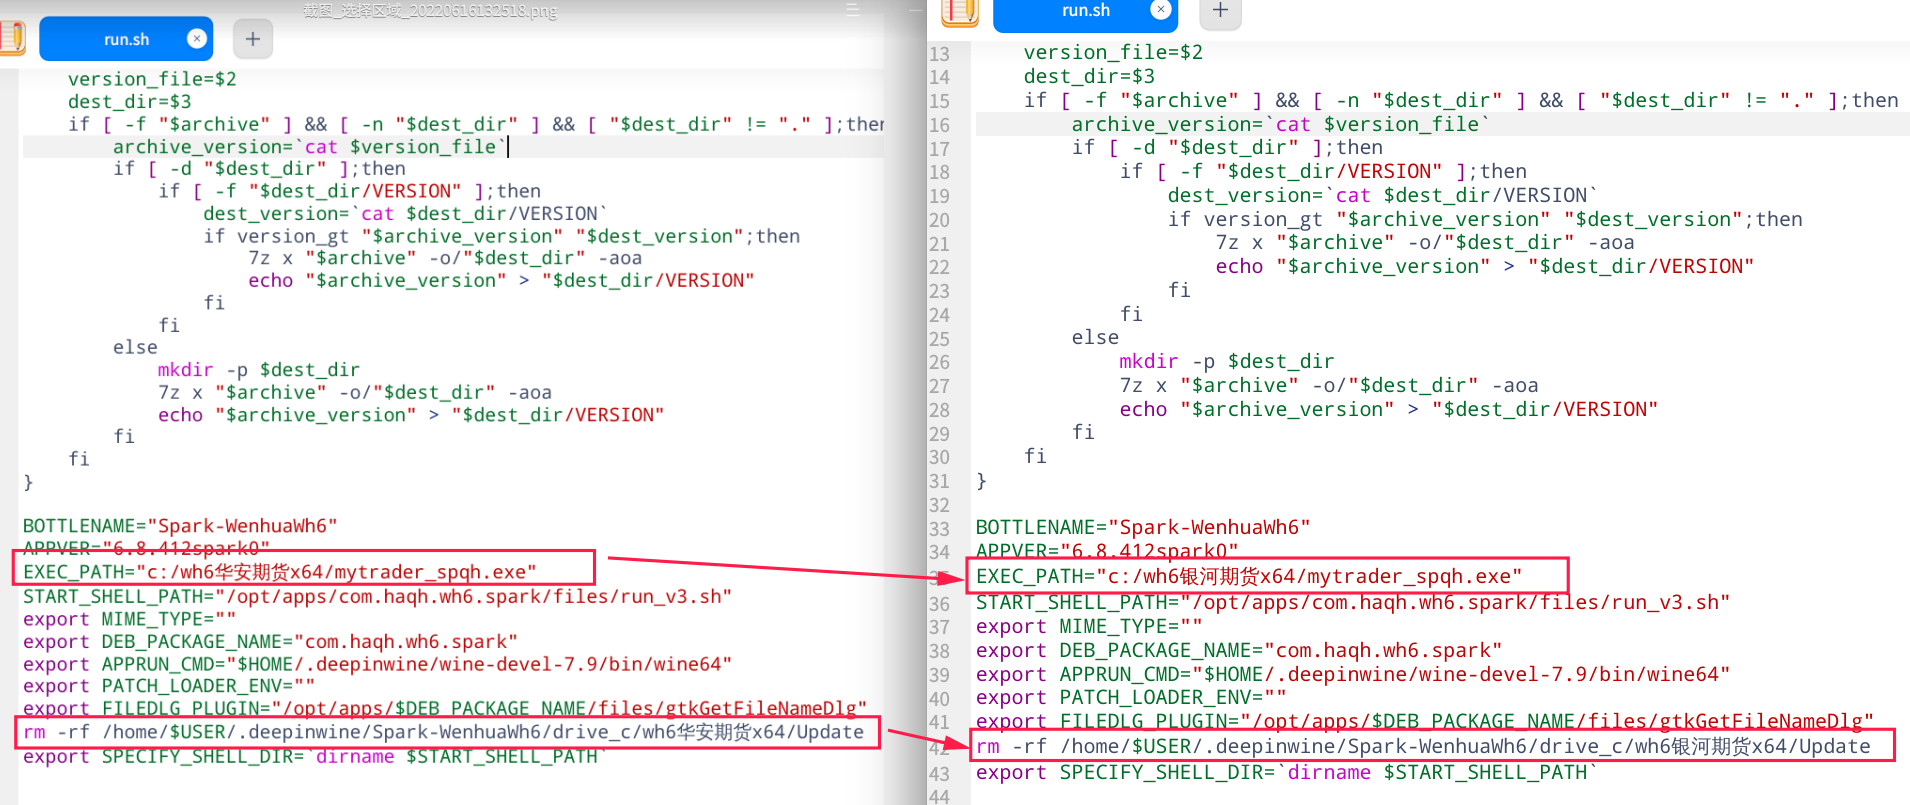Click 'rm -rf' line with 银河期货 in right editor

1423,746
